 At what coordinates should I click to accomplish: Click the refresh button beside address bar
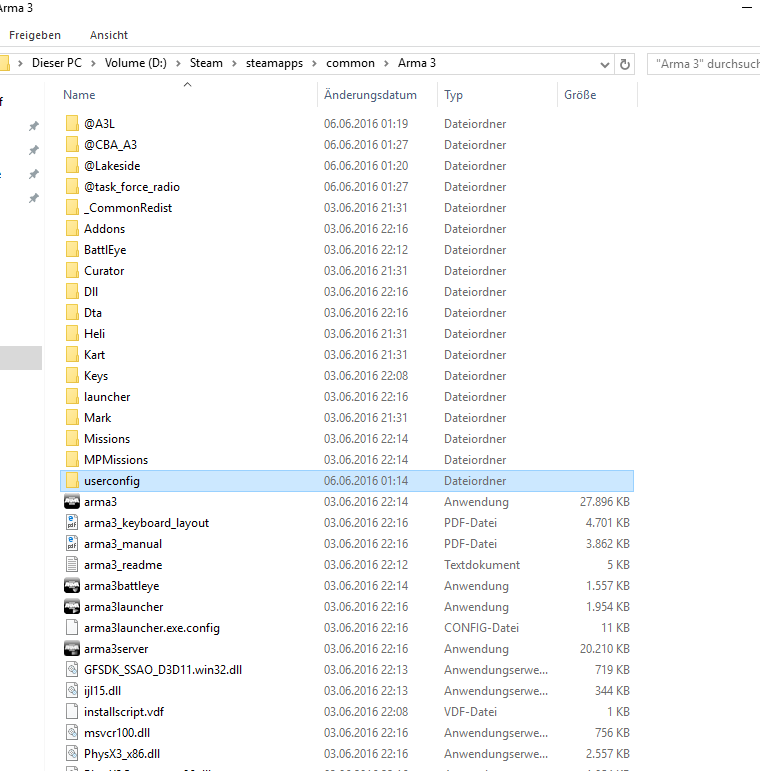(x=626, y=64)
